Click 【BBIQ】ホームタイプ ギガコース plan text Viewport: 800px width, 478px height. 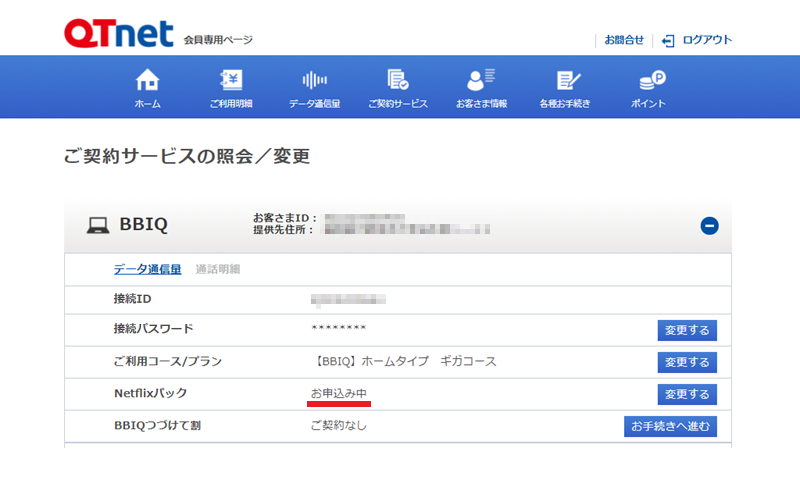(404, 361)
